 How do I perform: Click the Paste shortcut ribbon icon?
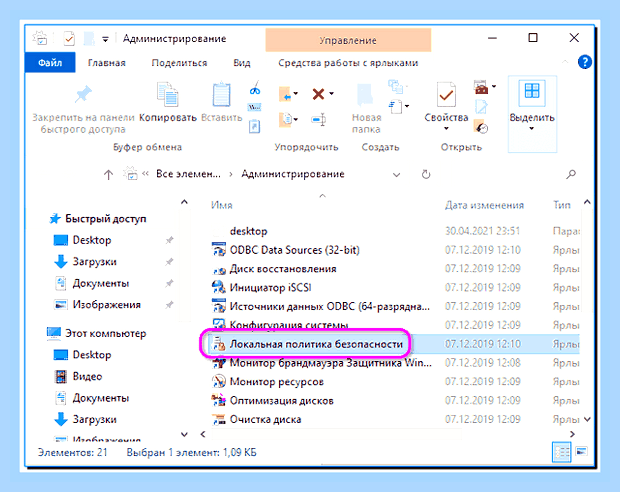[254, 127]
